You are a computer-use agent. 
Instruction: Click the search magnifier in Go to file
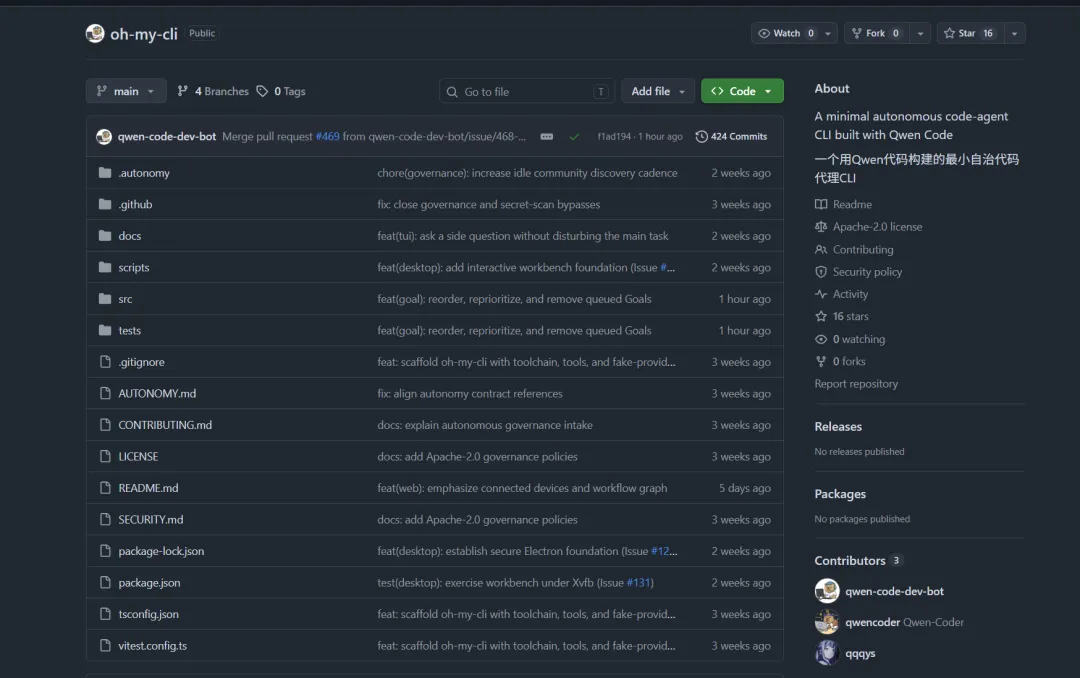452,92
